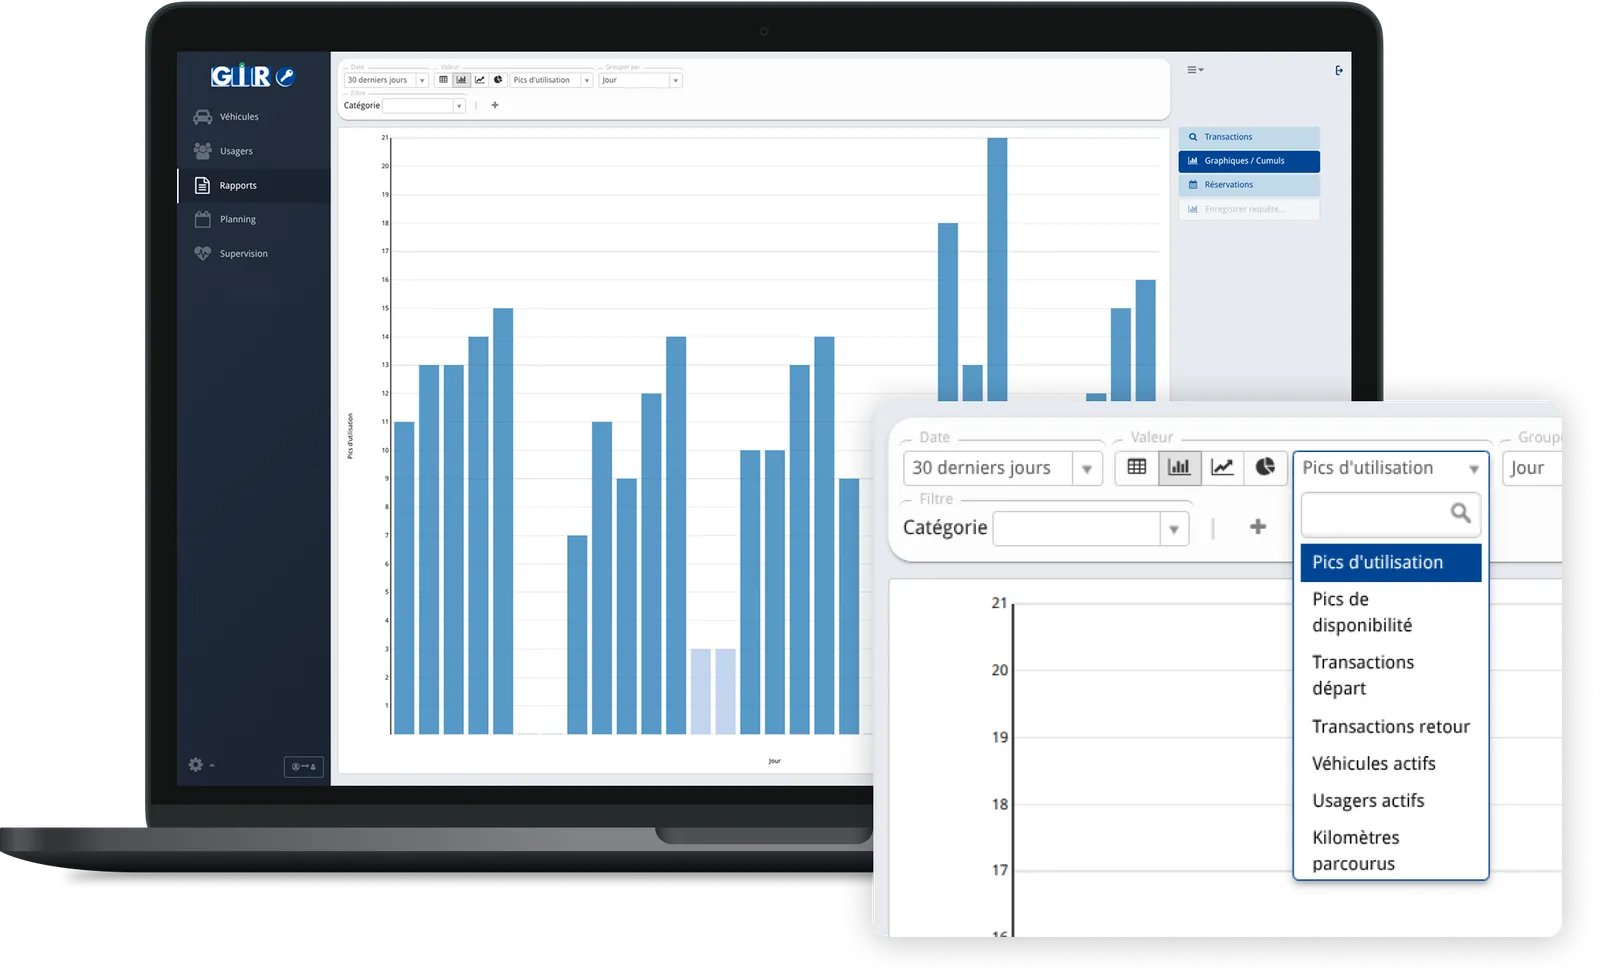Click the Transactions button in right panel

pos(1248,137)
